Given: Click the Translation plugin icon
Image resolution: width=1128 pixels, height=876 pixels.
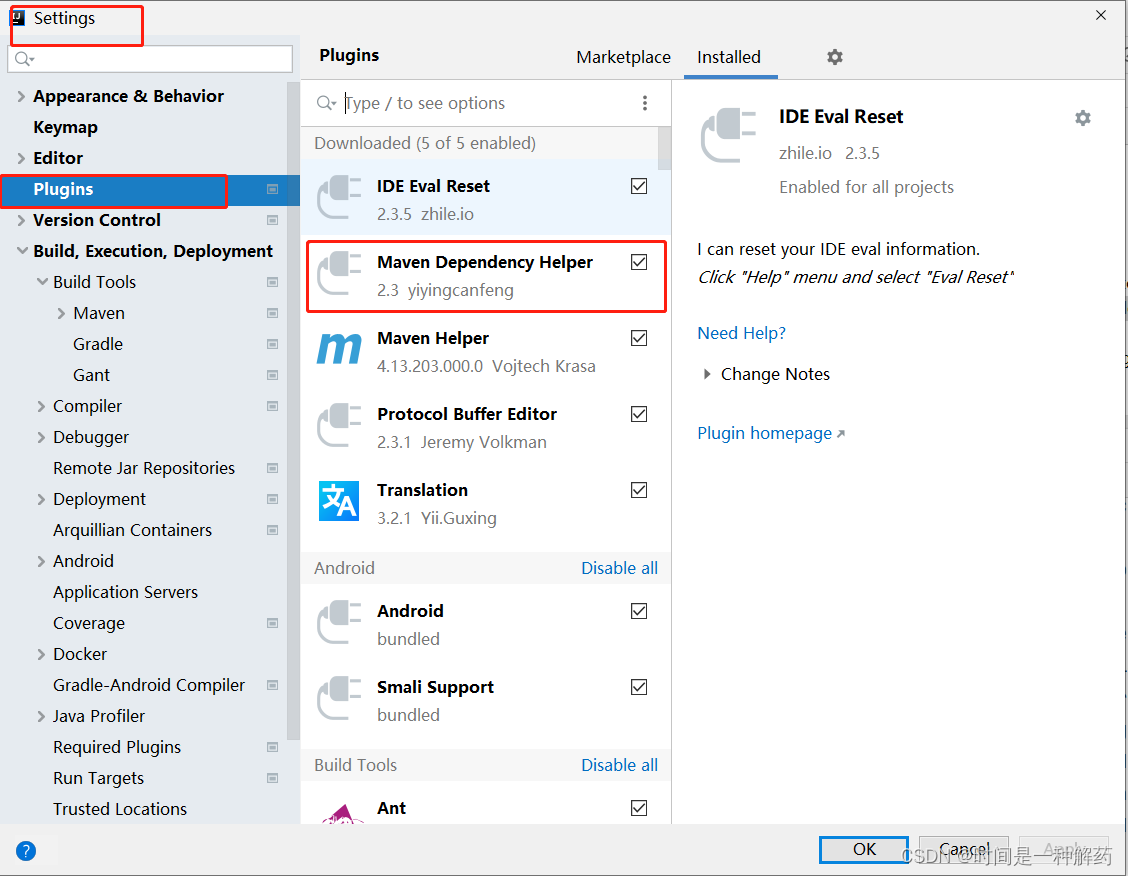Looking at the screenshot, I should (339, 501).
